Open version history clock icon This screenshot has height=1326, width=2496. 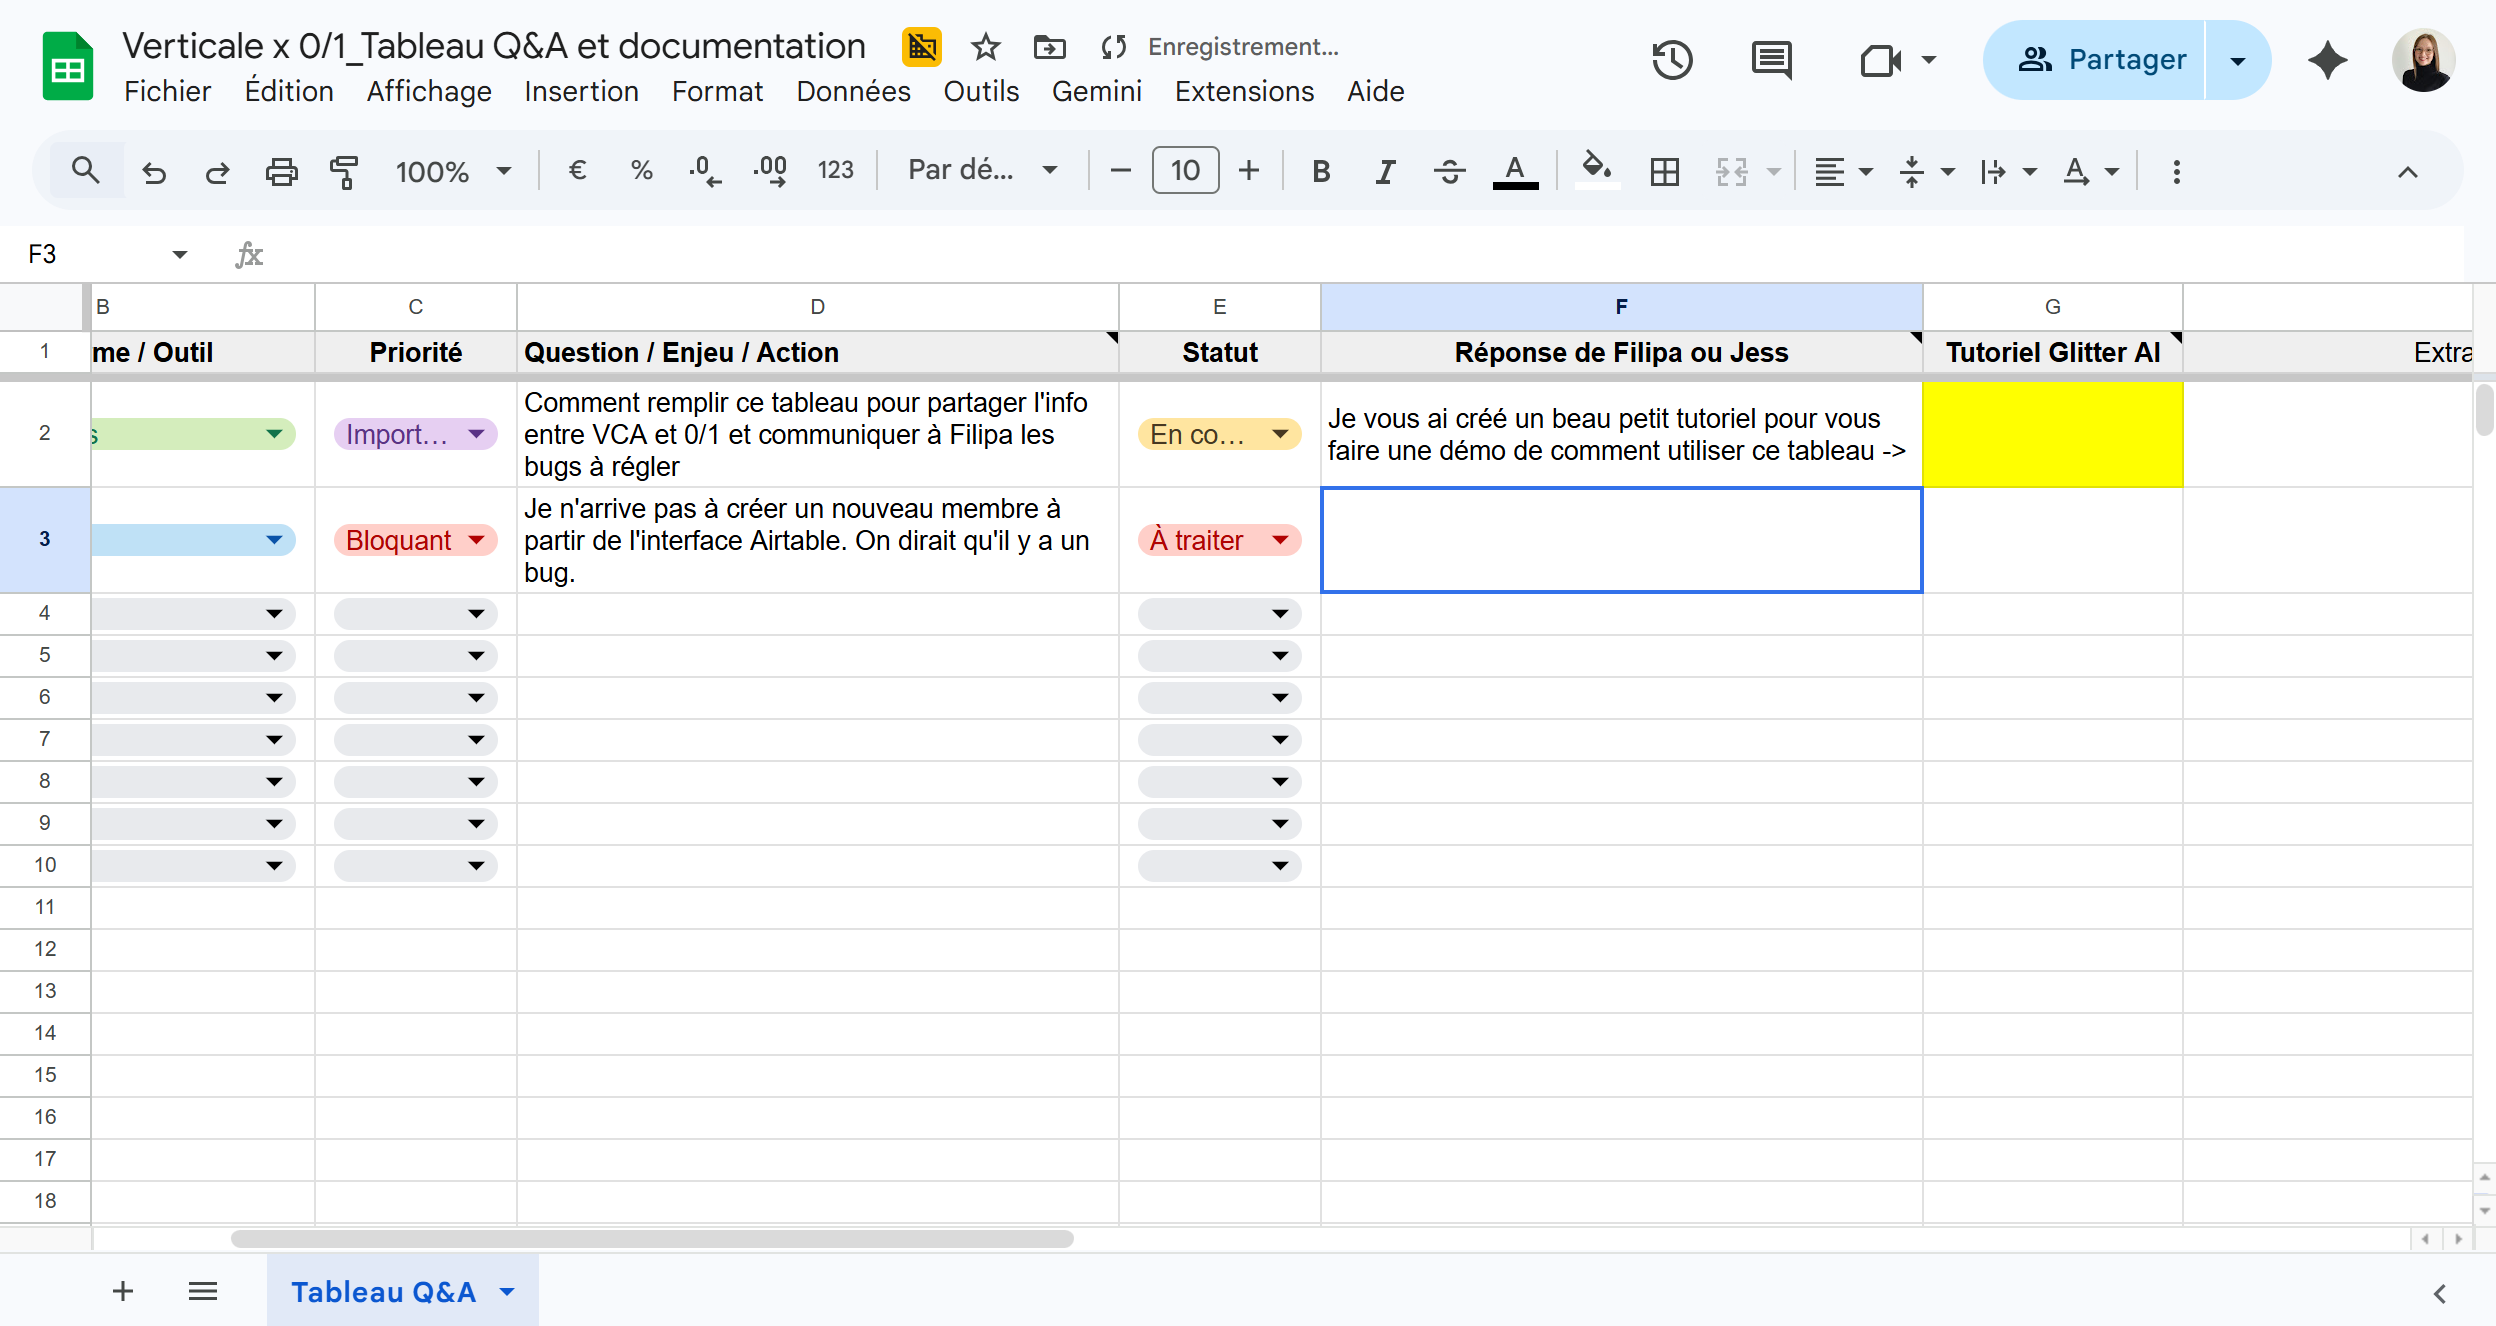click(1671, 60)
